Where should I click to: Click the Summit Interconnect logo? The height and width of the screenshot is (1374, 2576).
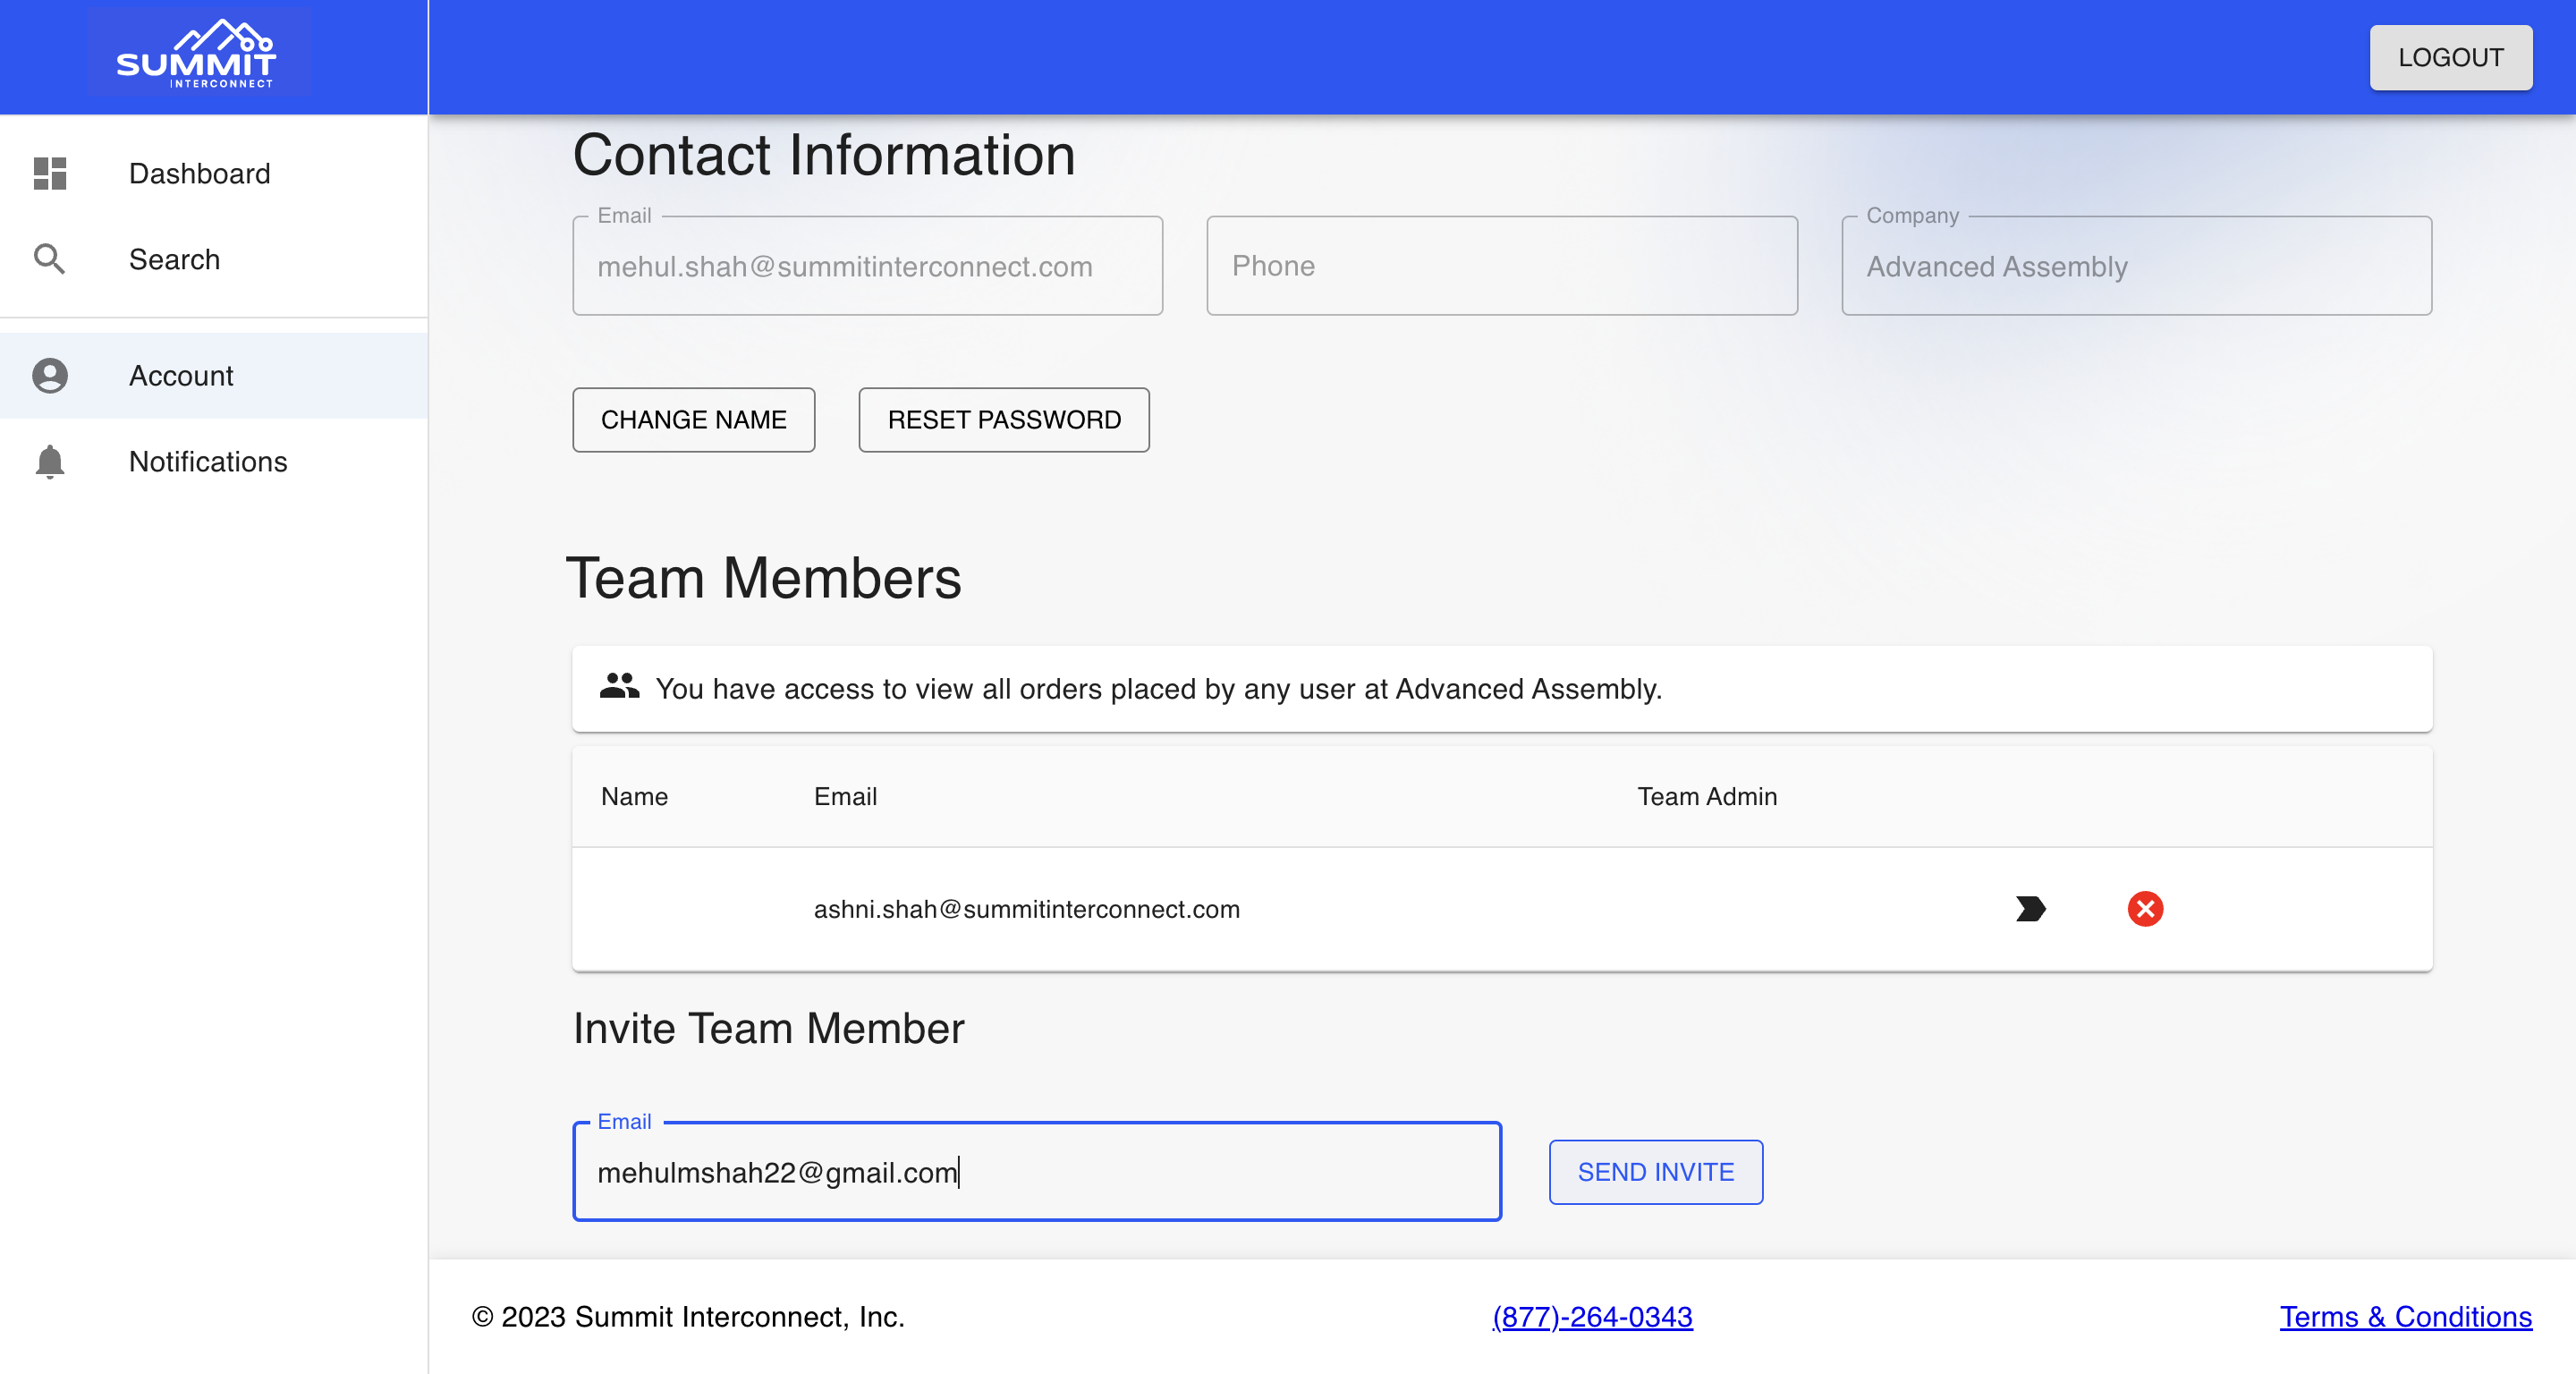[x=198, y=55]
